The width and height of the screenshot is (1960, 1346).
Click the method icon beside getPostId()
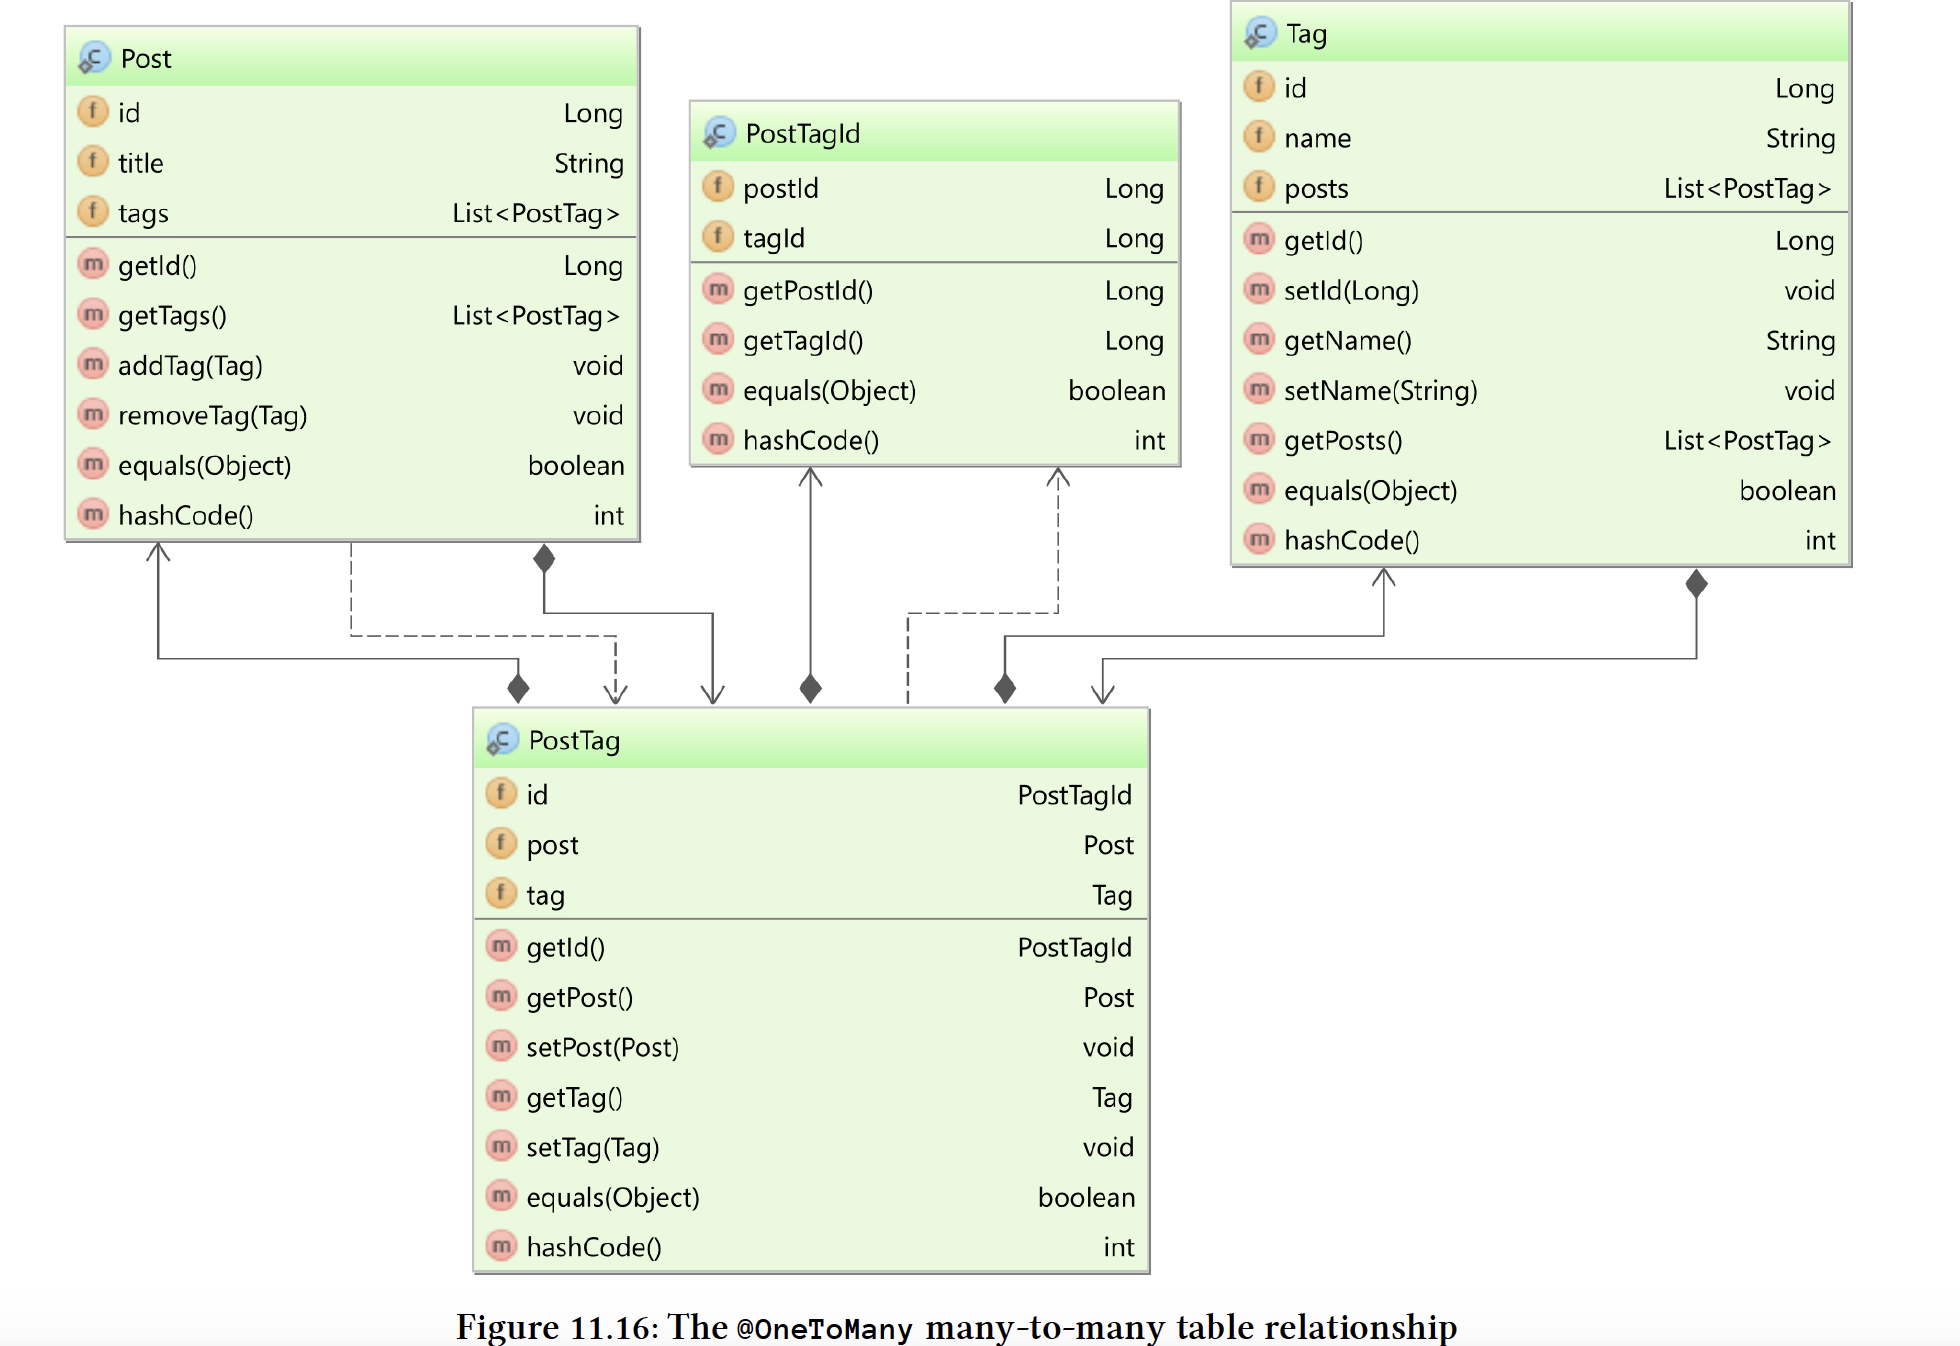coord(717,290)
